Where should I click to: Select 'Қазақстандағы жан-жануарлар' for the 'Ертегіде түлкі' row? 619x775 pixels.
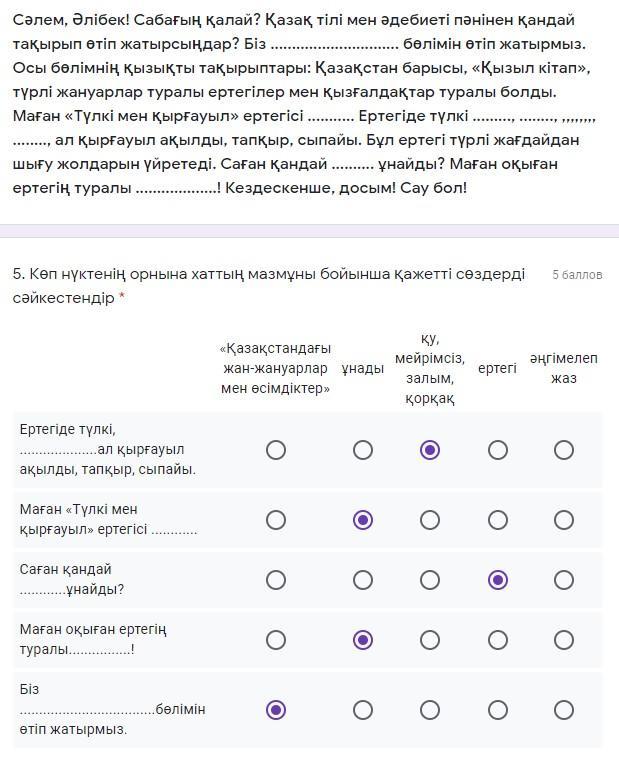tap(276, 450)
